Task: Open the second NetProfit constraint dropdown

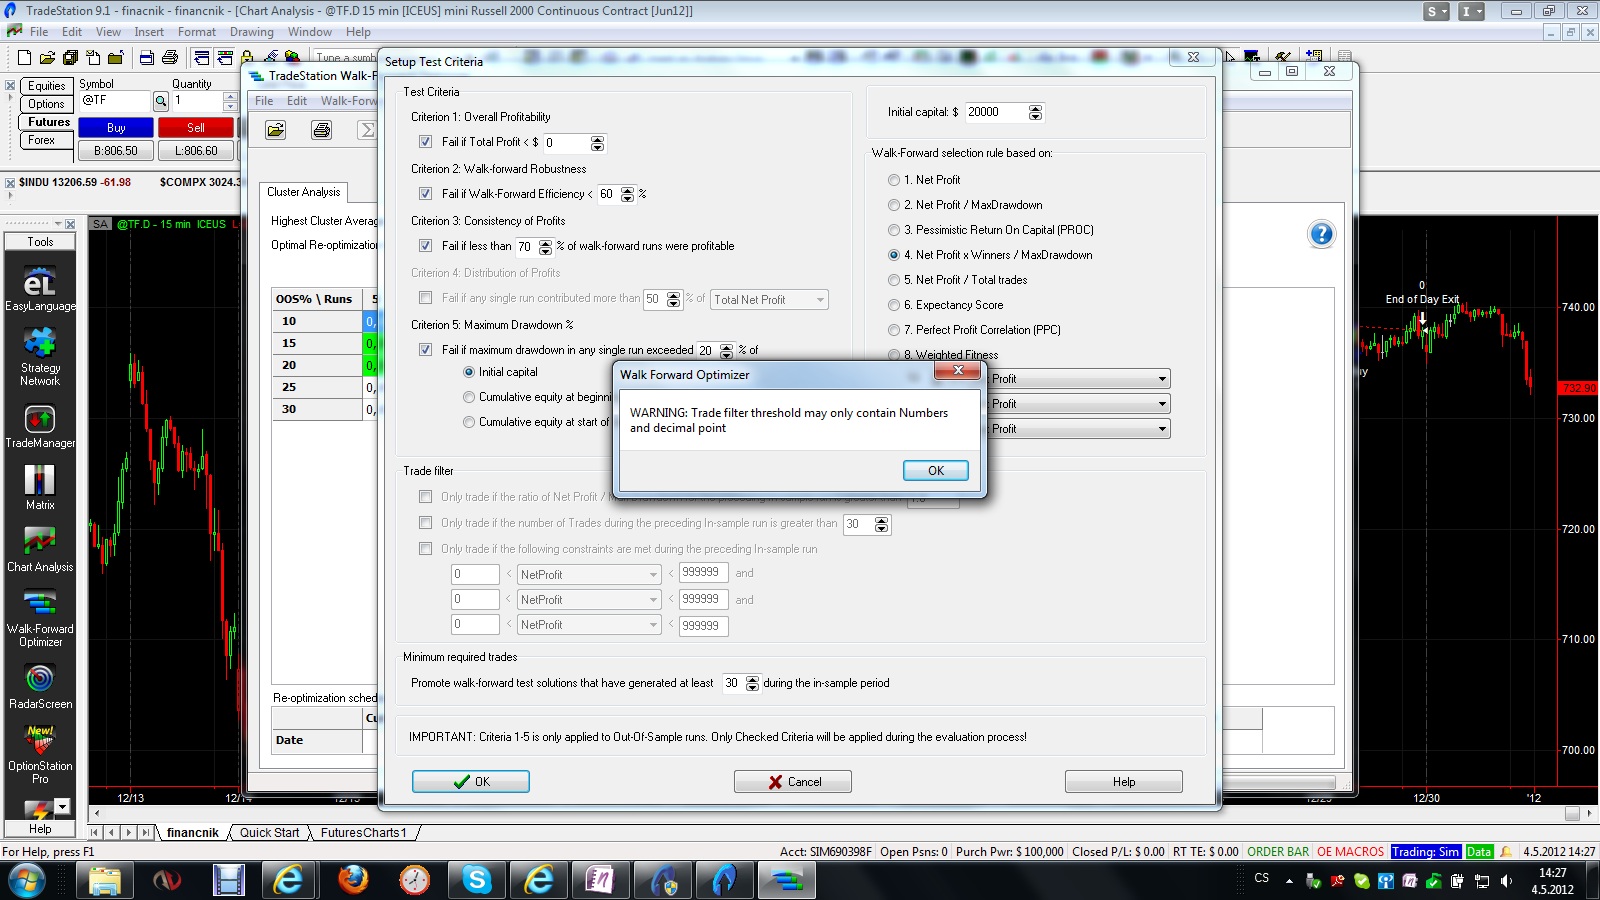Action: (x=589, y=599)
